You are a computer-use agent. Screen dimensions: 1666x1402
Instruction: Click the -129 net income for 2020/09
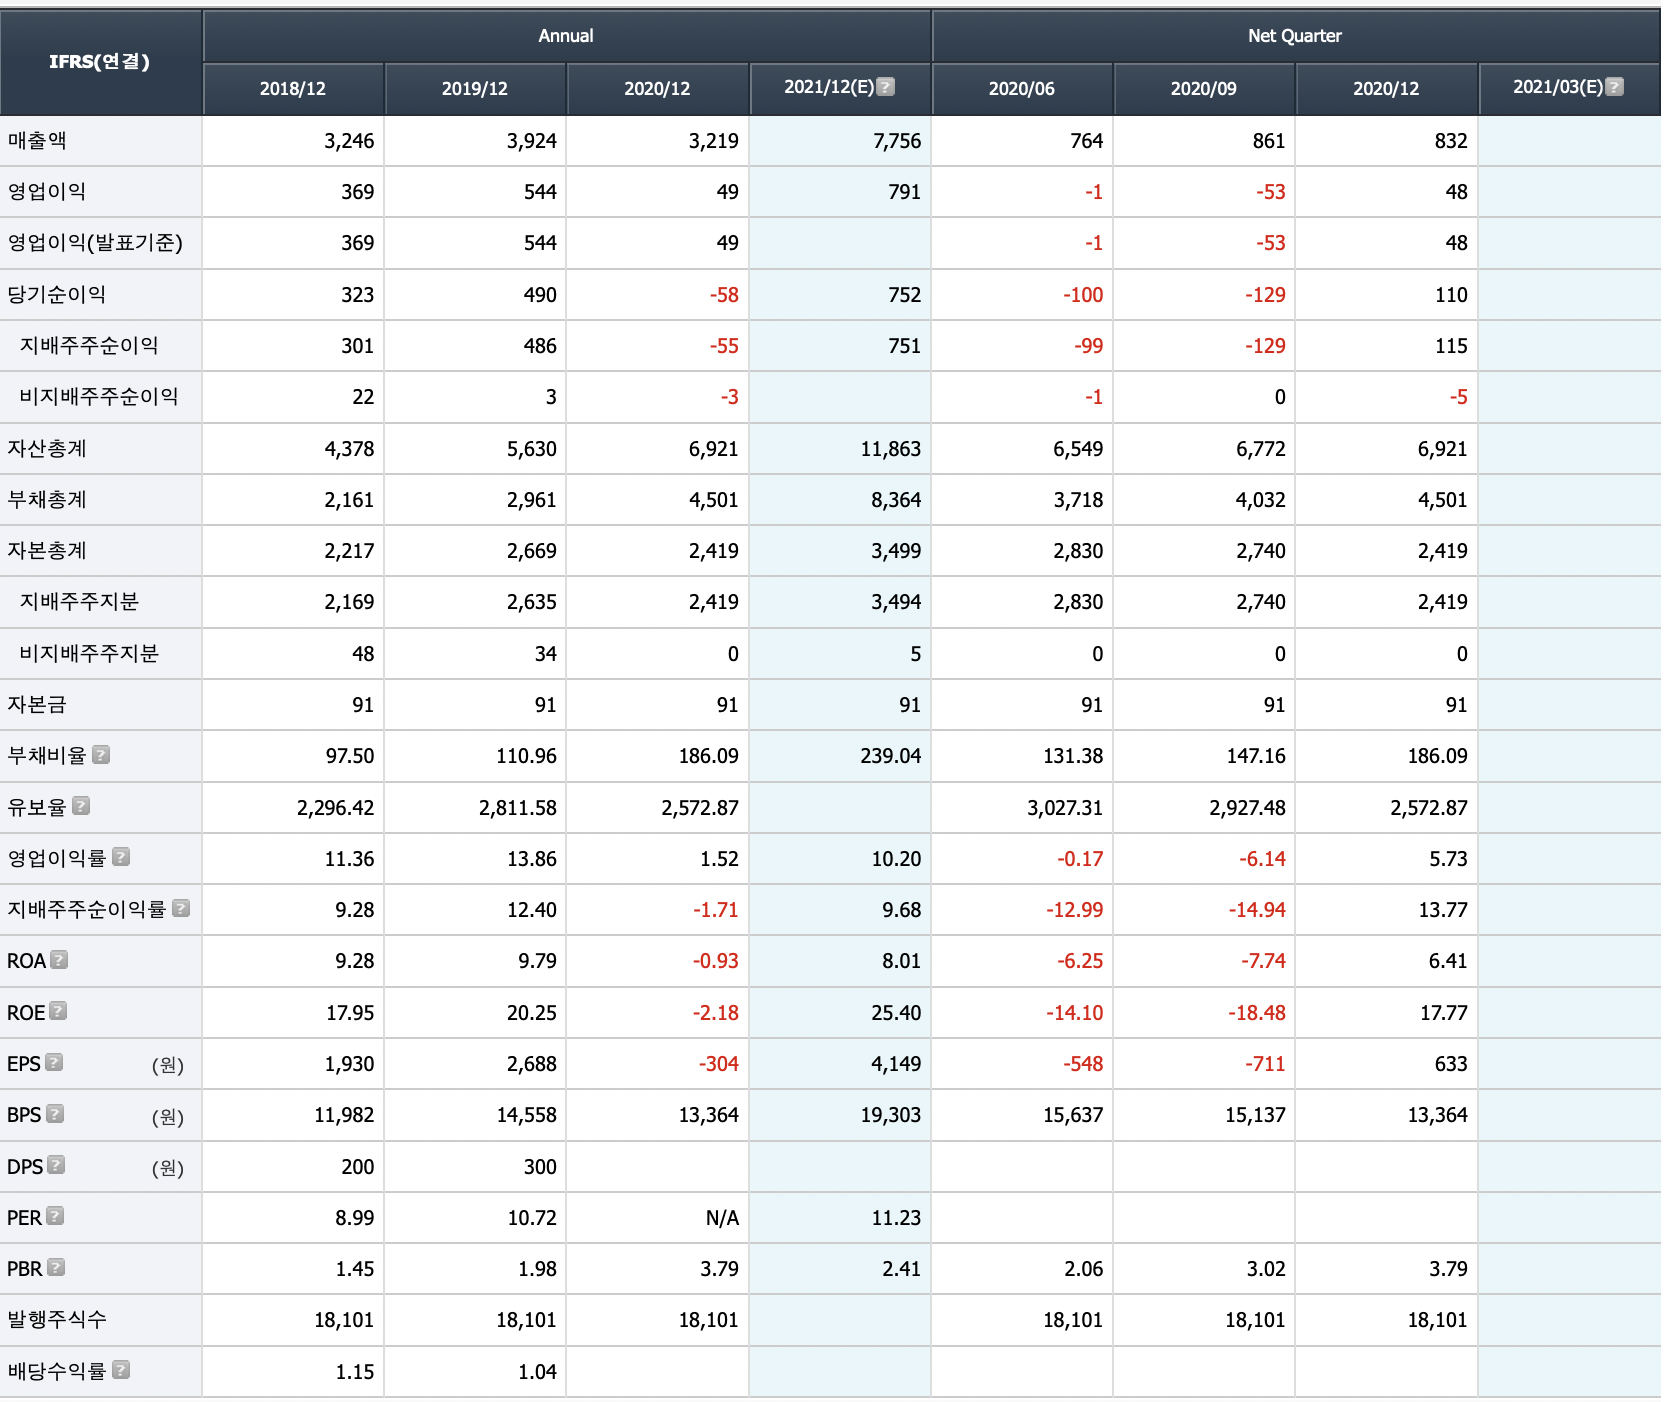point(1265,295)
